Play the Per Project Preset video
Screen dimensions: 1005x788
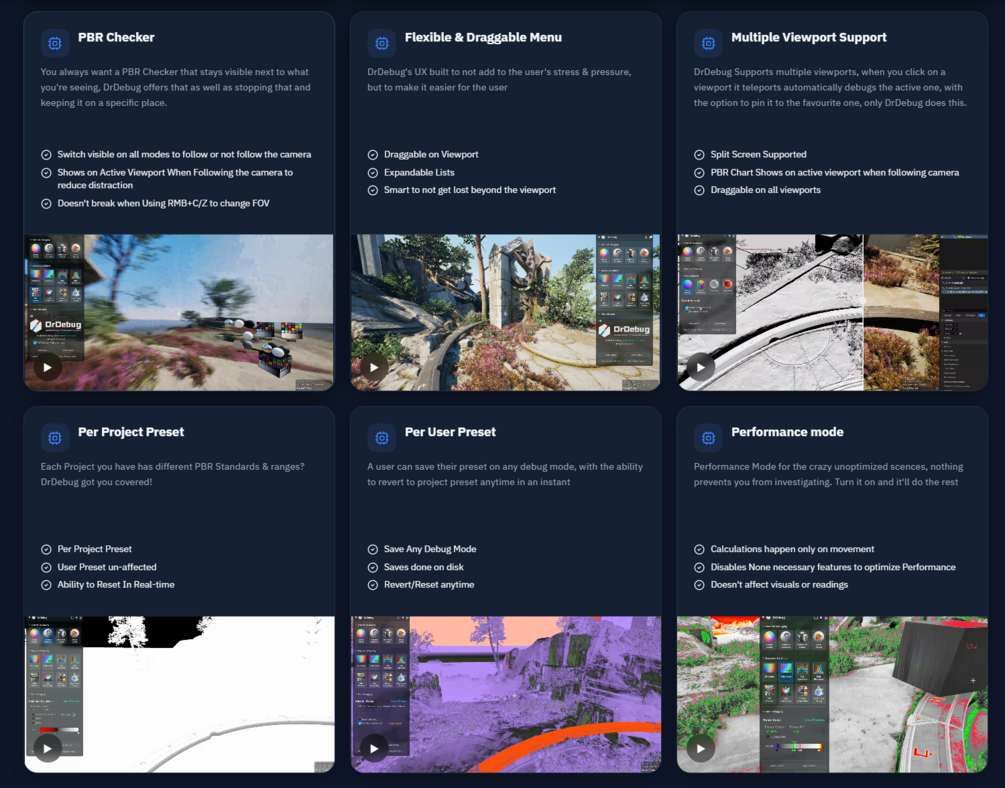(47, 748)
